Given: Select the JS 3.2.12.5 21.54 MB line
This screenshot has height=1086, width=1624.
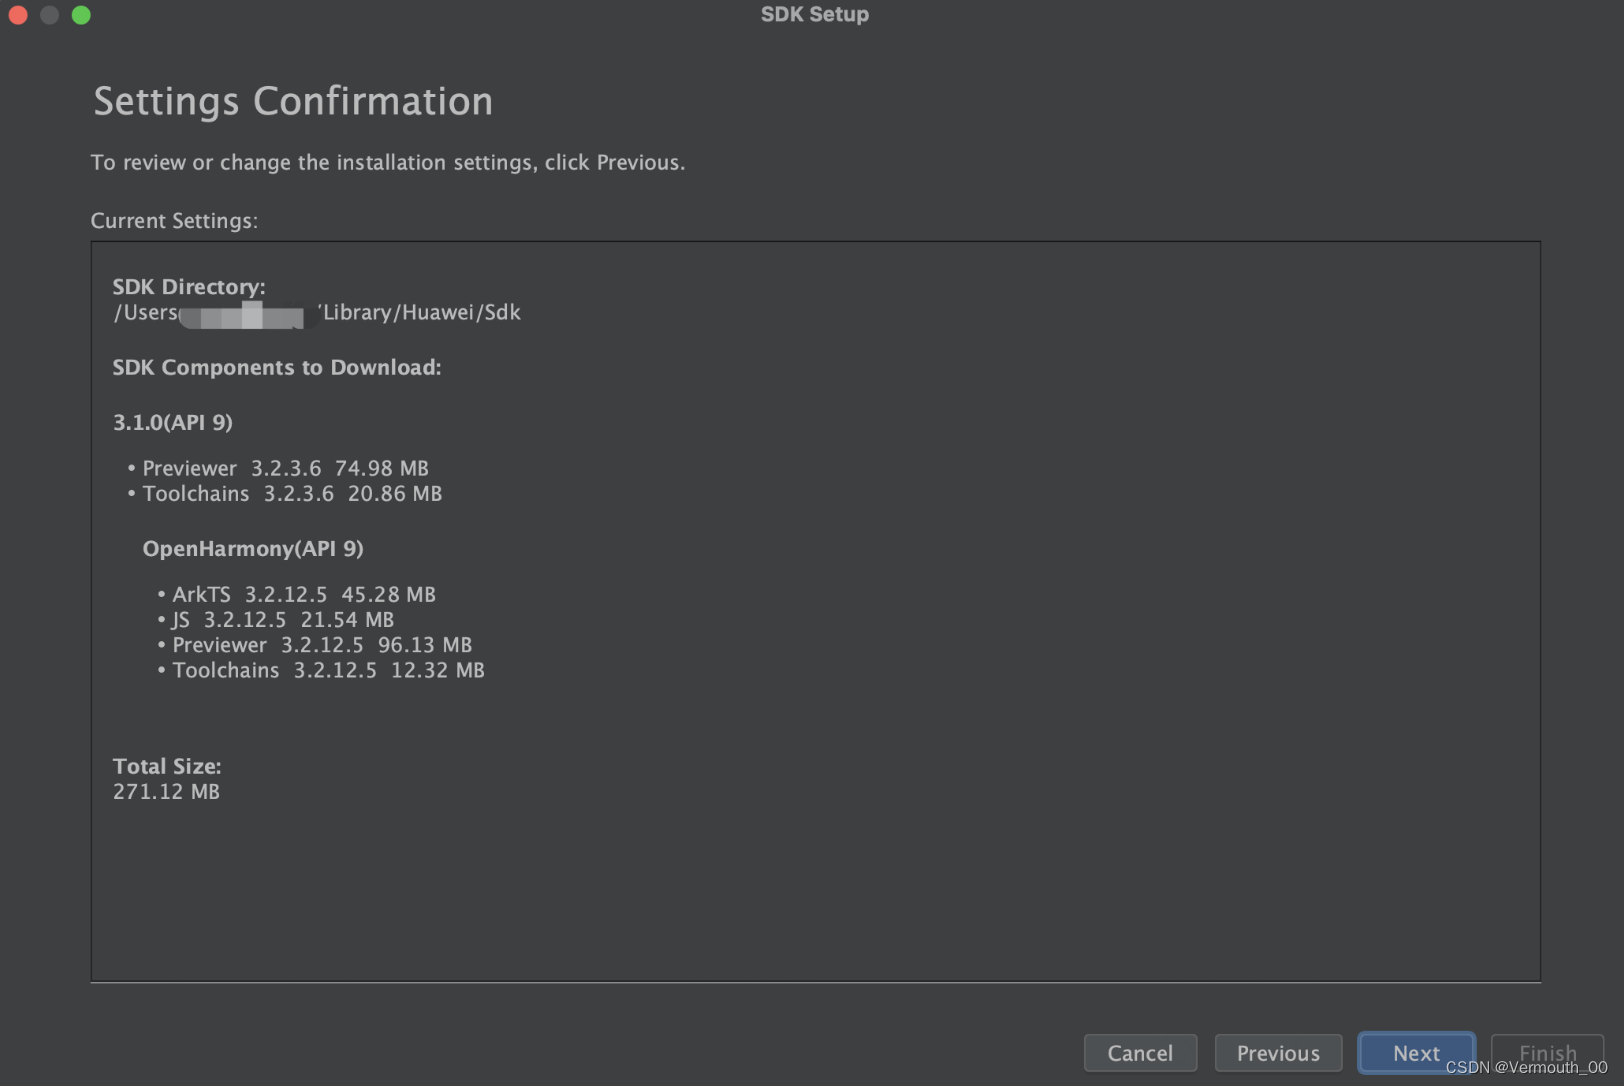Looking at the screenshot, I should click(x=283, y=620).
